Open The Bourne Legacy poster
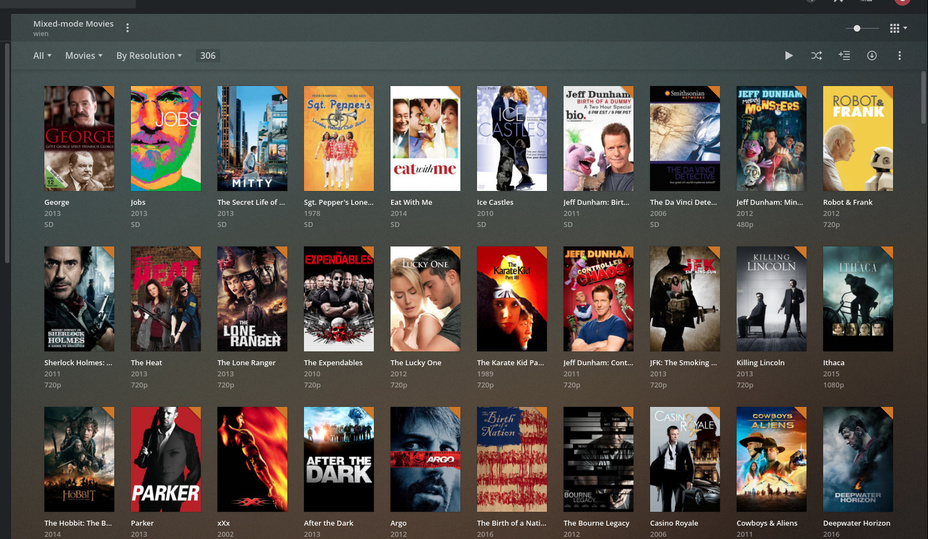This screenshot has height=539, width=928. point(598,459)
